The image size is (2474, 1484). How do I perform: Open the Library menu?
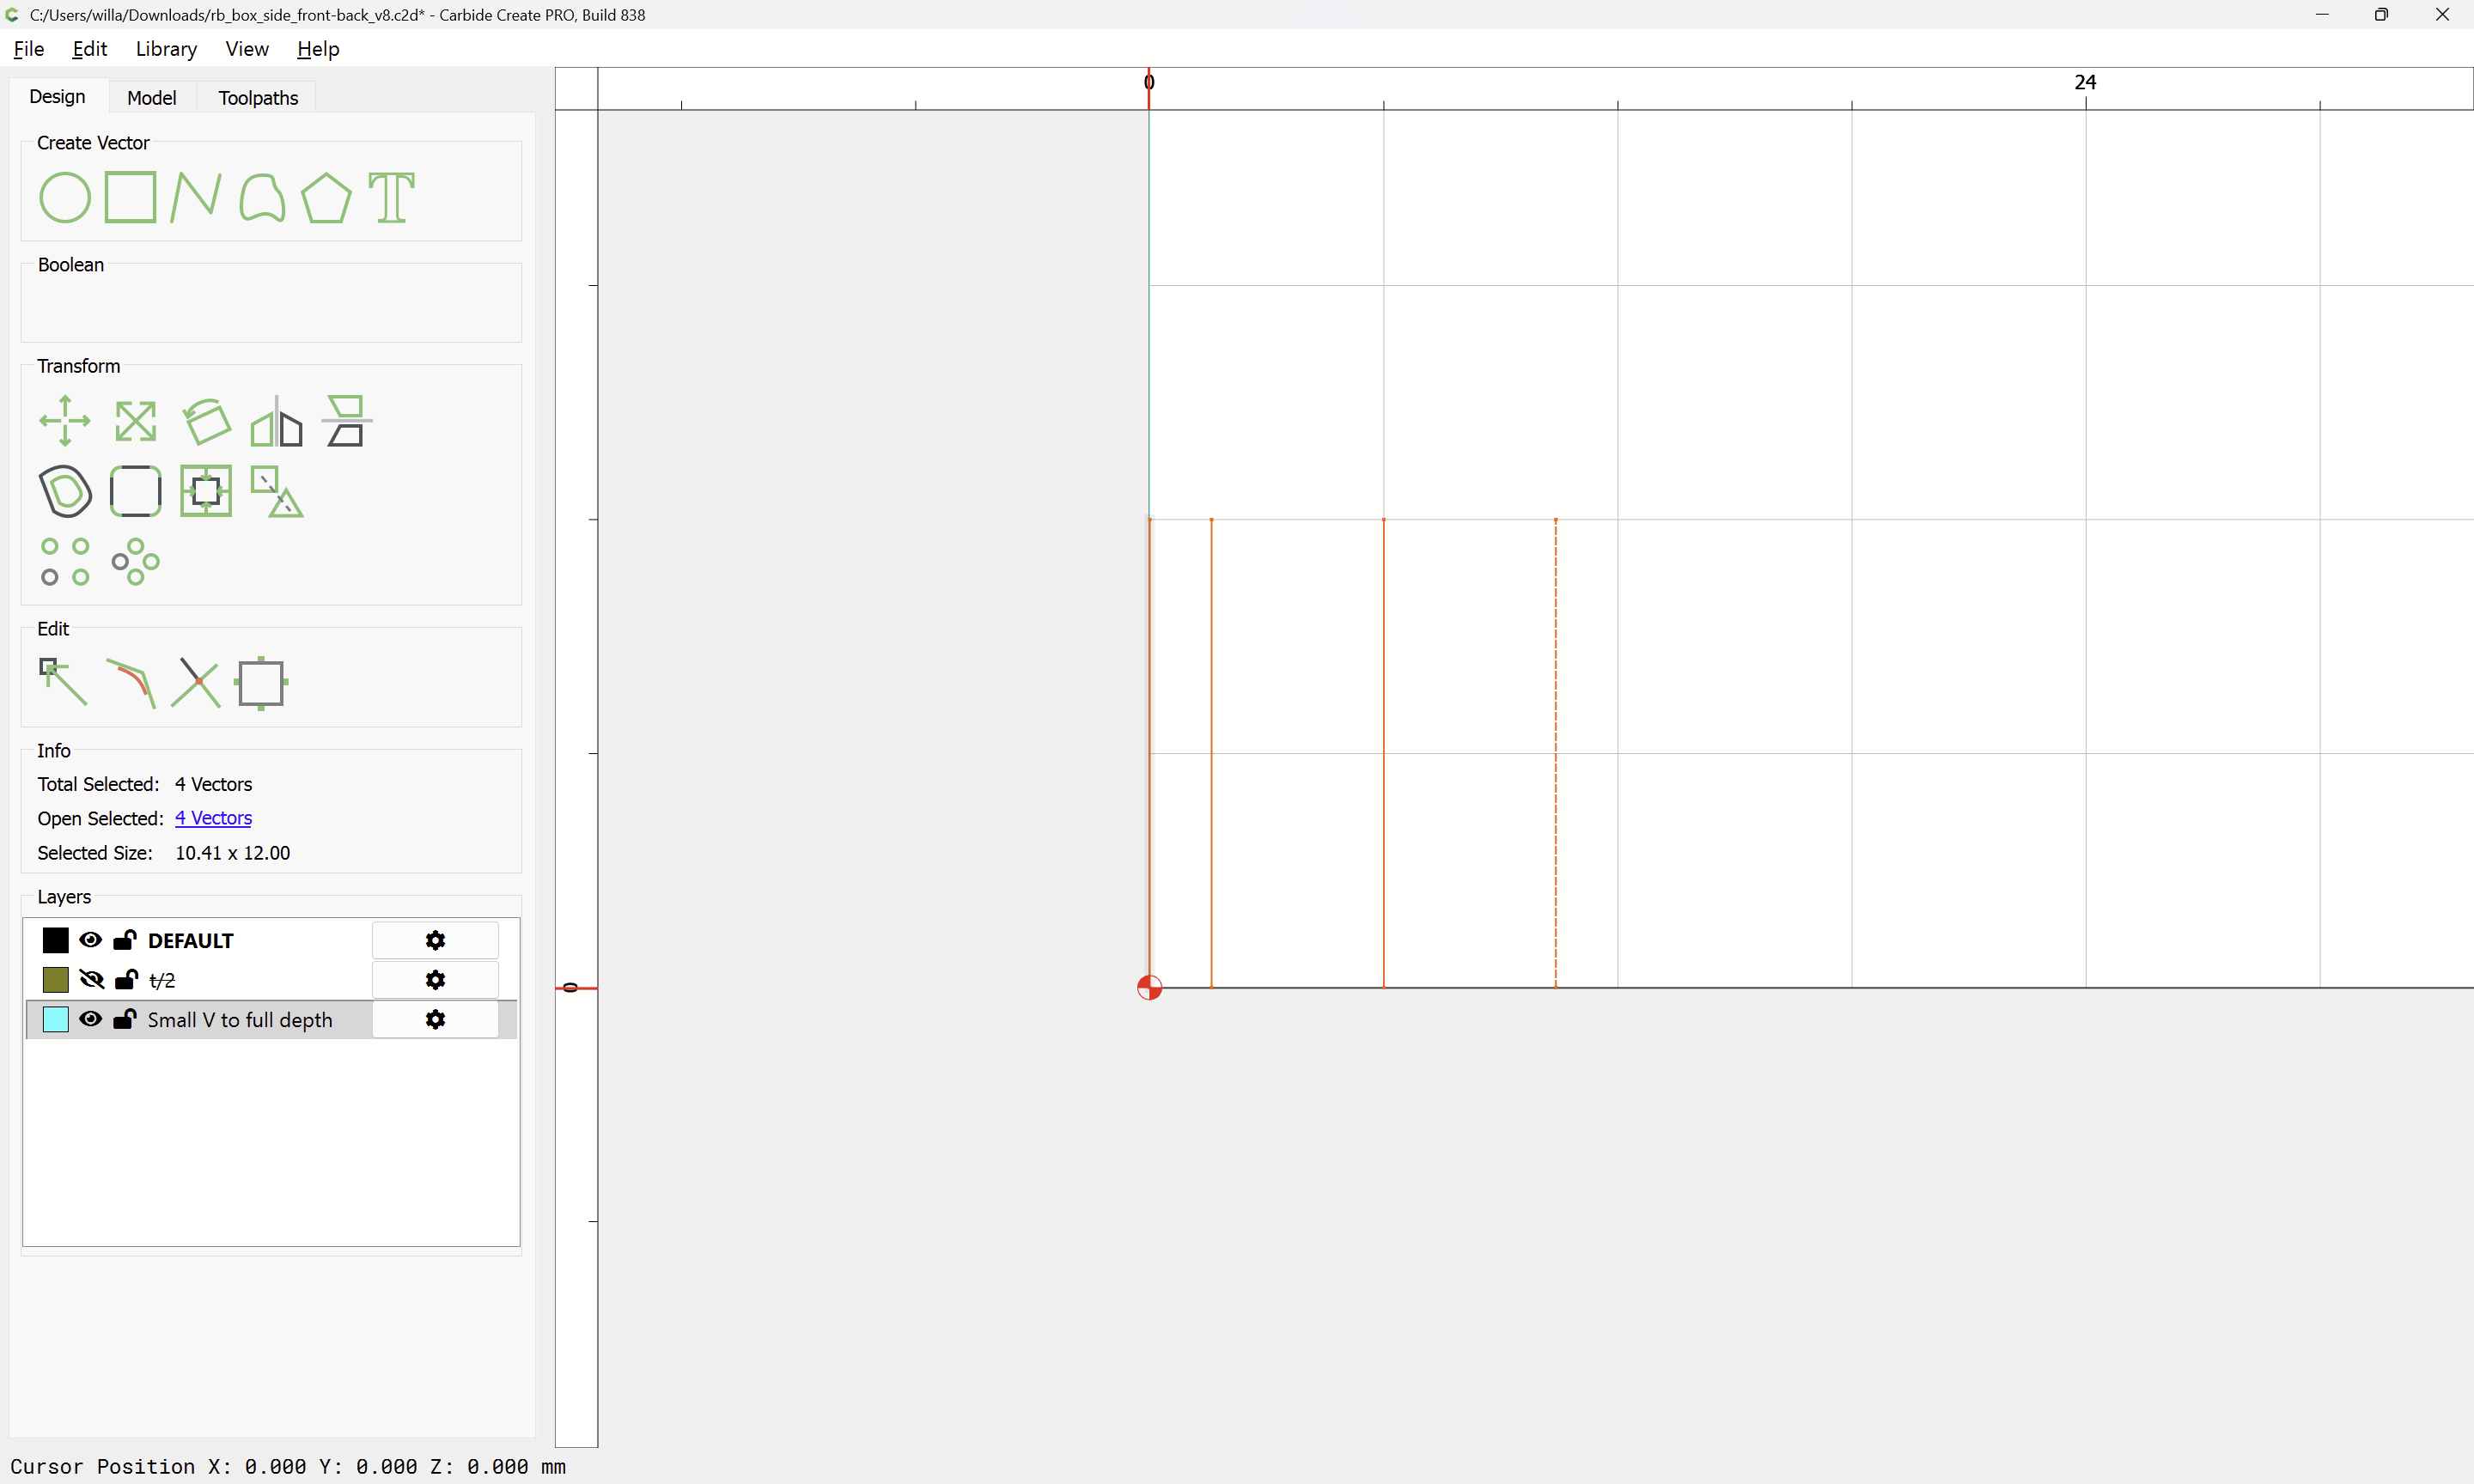(166, 49)
